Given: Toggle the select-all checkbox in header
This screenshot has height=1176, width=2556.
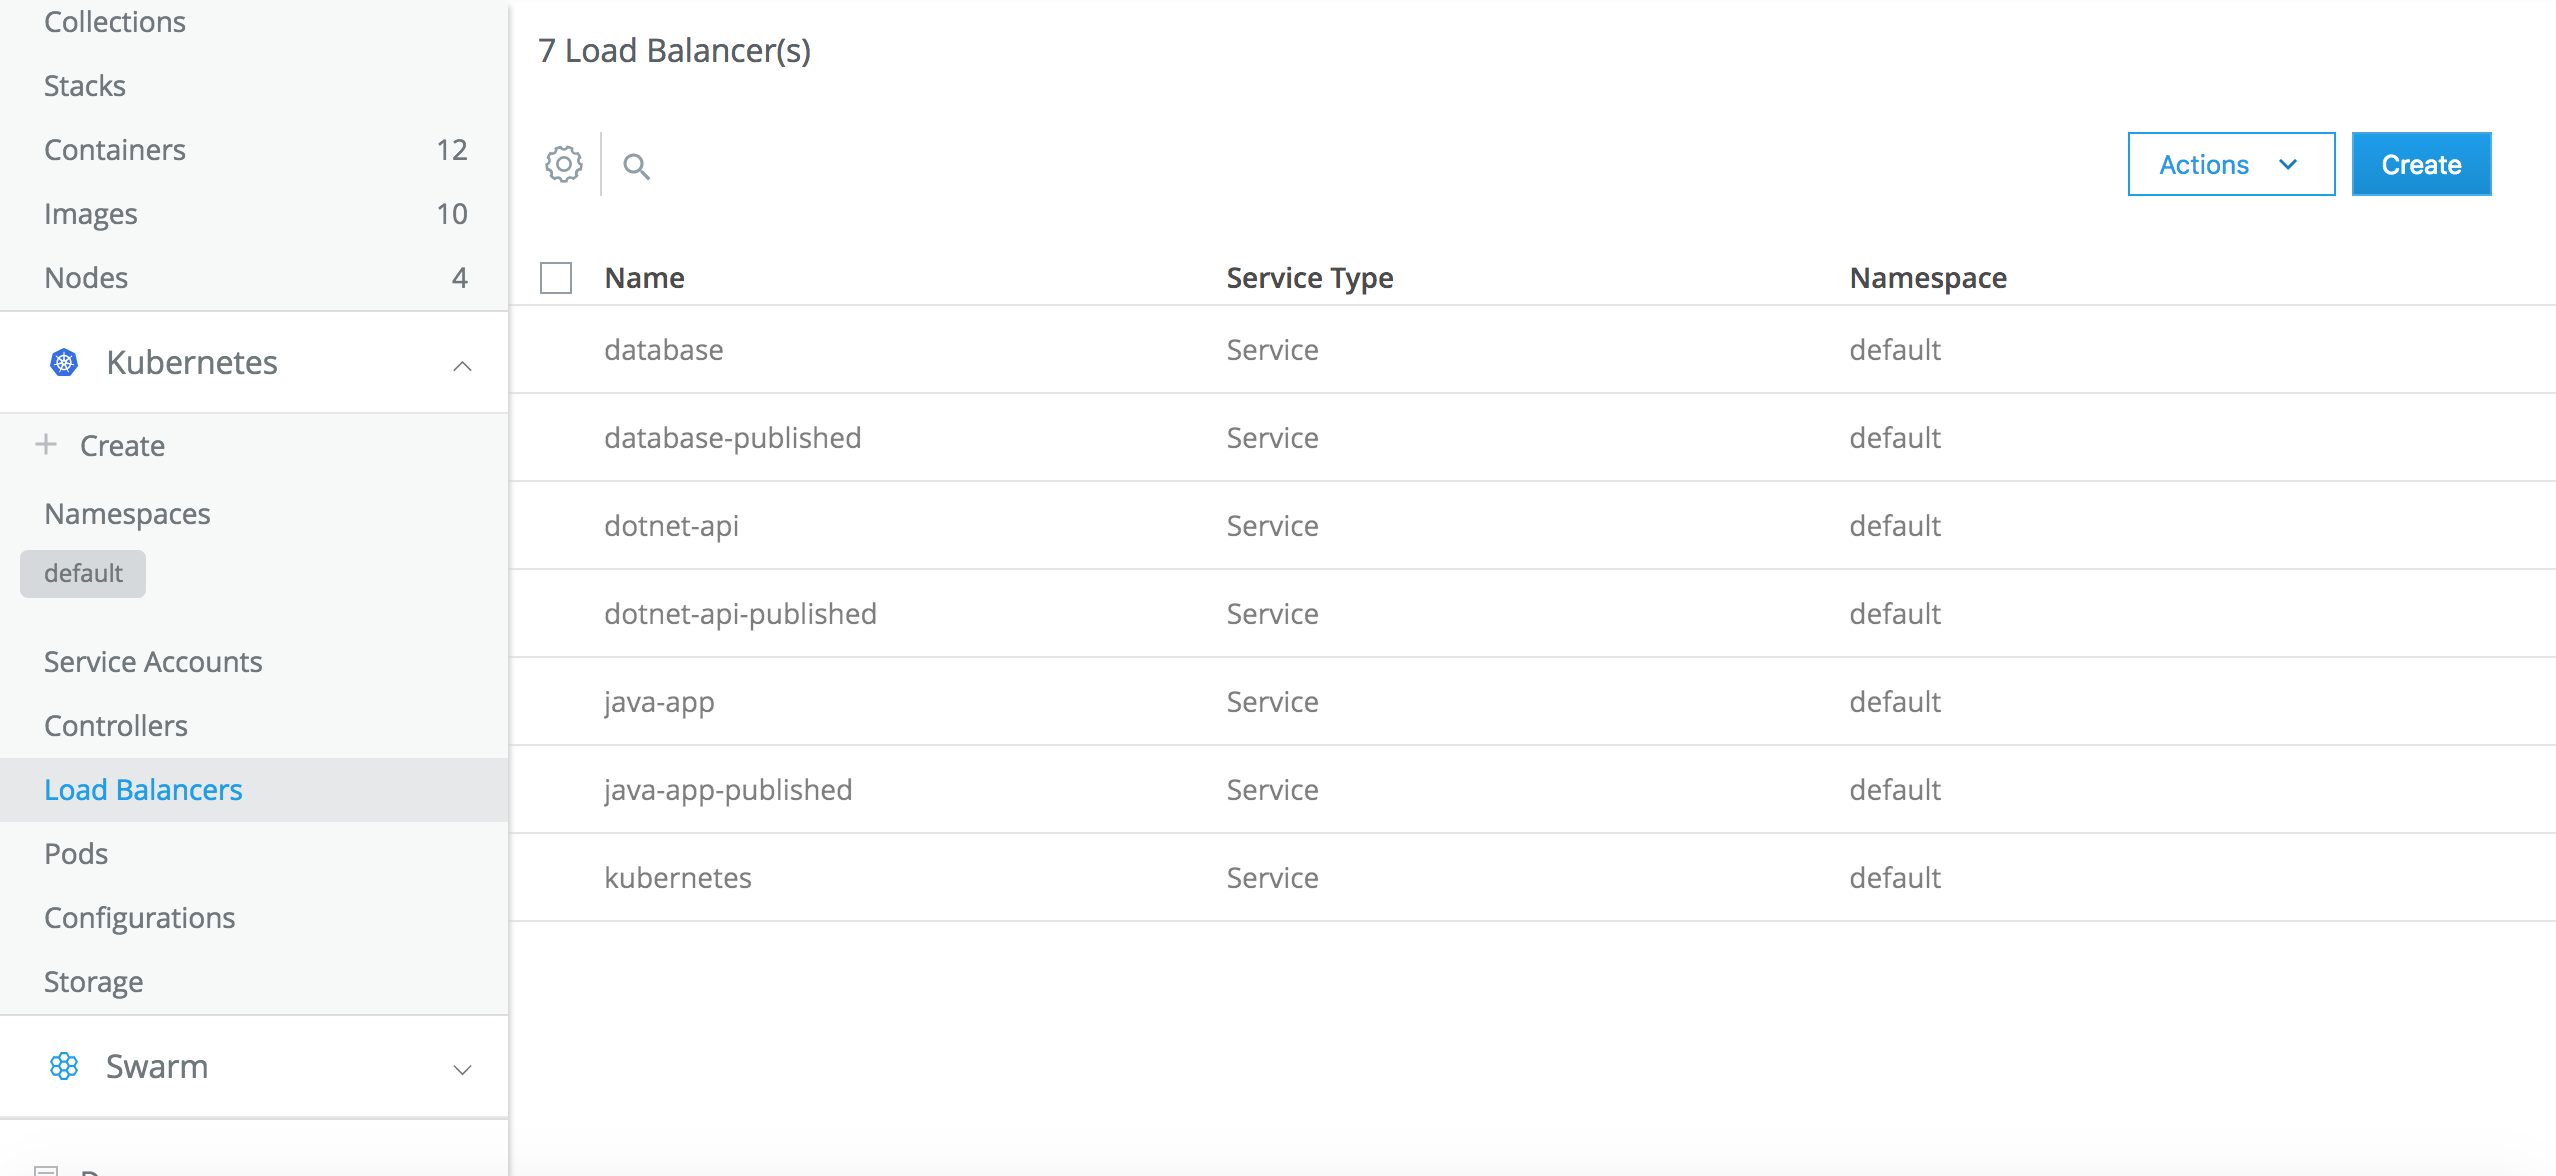Looking at the screenshot, I should tap(556, 278).
